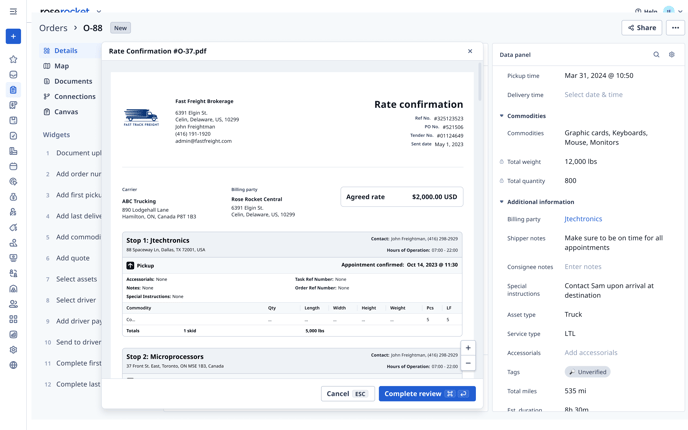The width and height of the screenshot is (688, 430).
Task: Zoom out the PDF with minus button
Action: click(x=468, y=363)
